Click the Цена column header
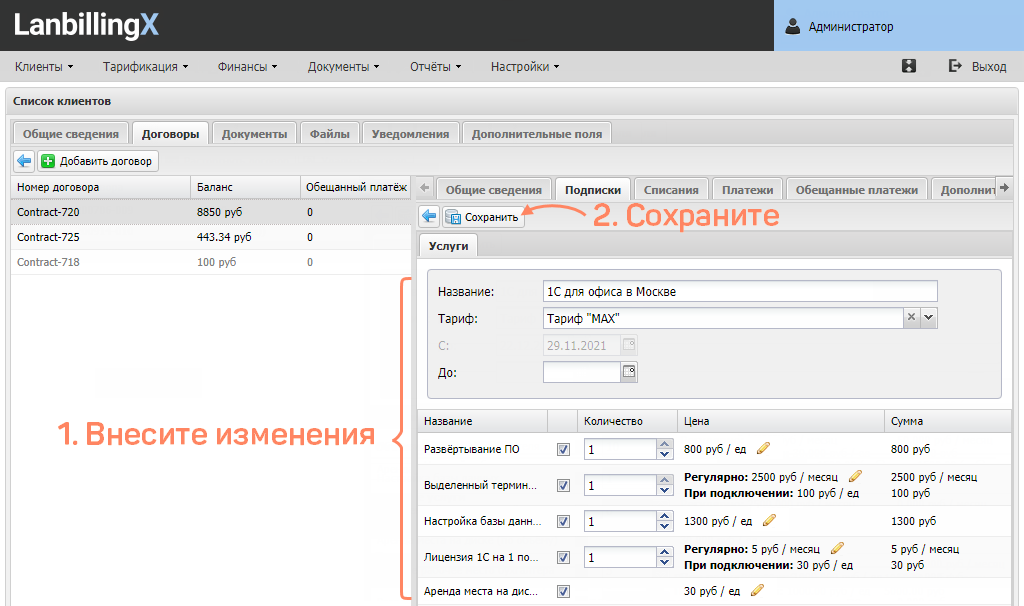The image size is (1024, 606). 780,421
